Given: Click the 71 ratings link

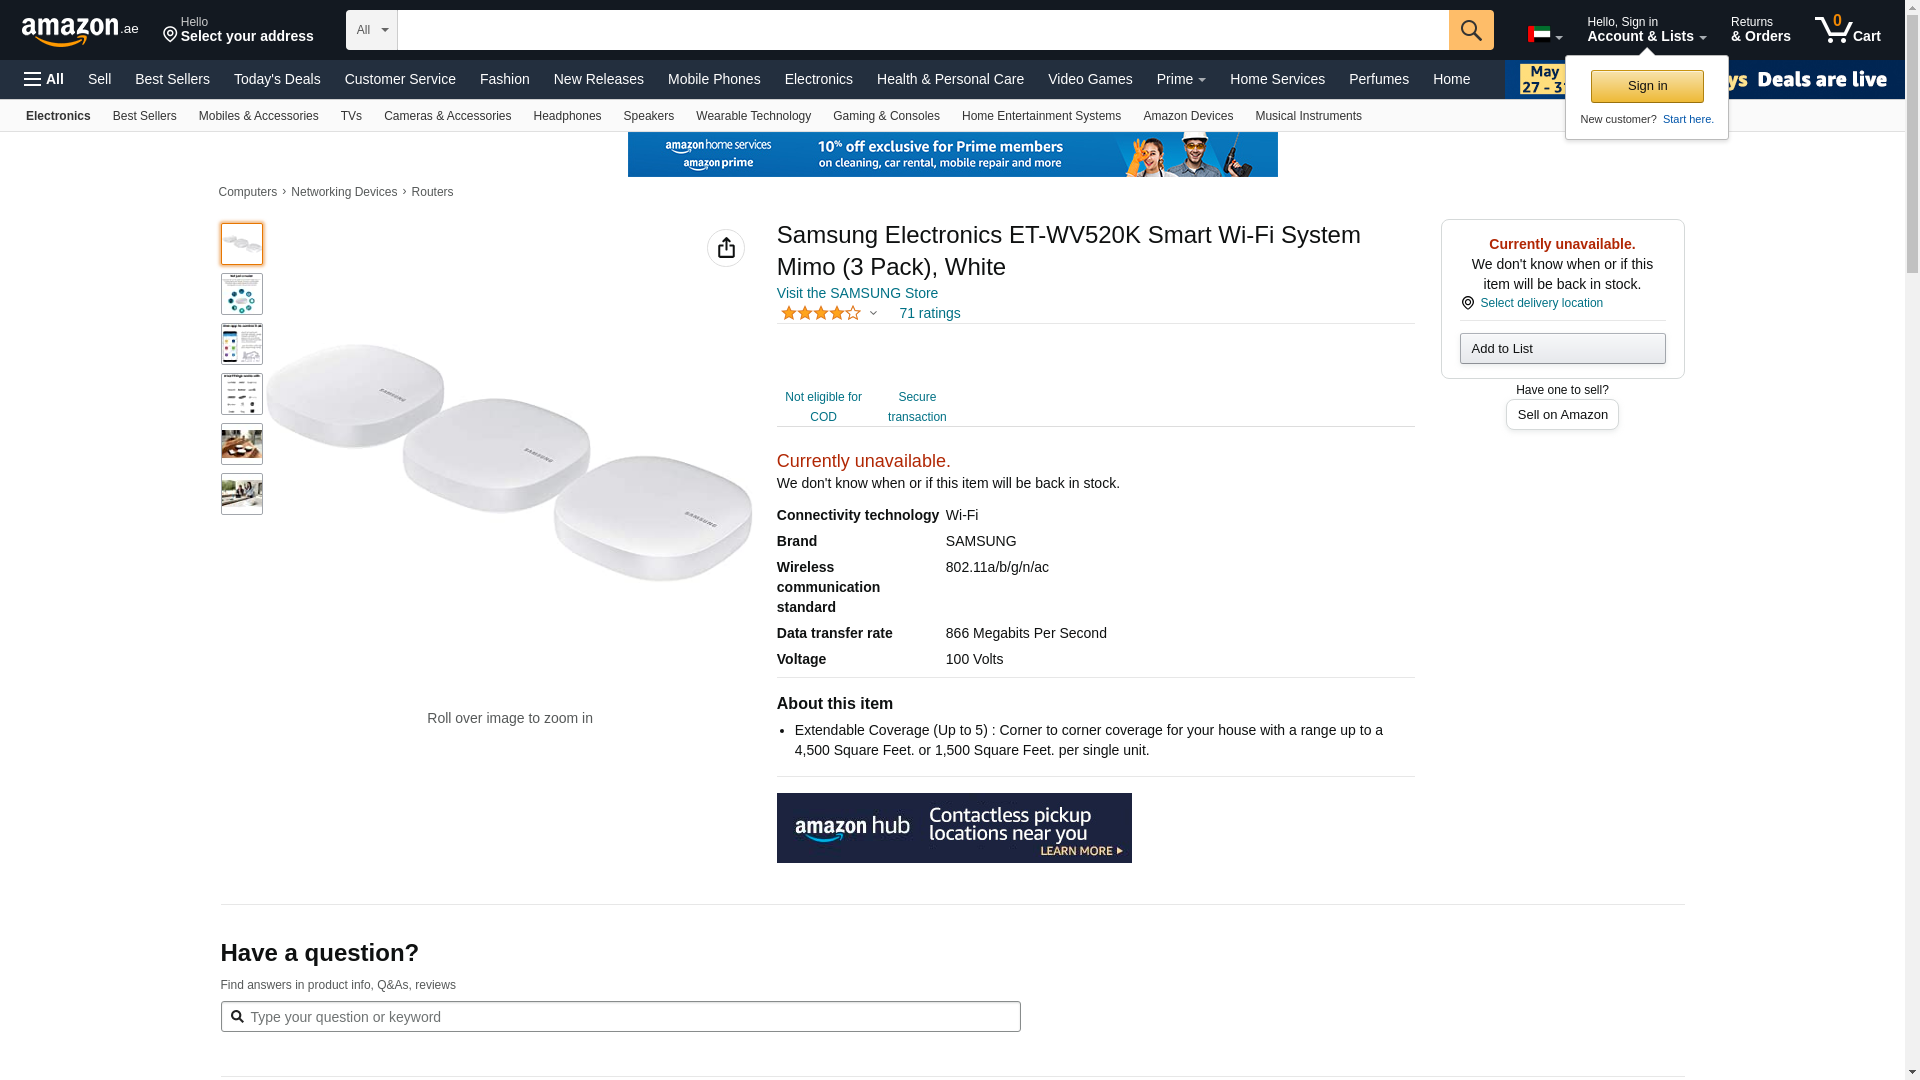Looking at the screenshot, I should [929, 313].
